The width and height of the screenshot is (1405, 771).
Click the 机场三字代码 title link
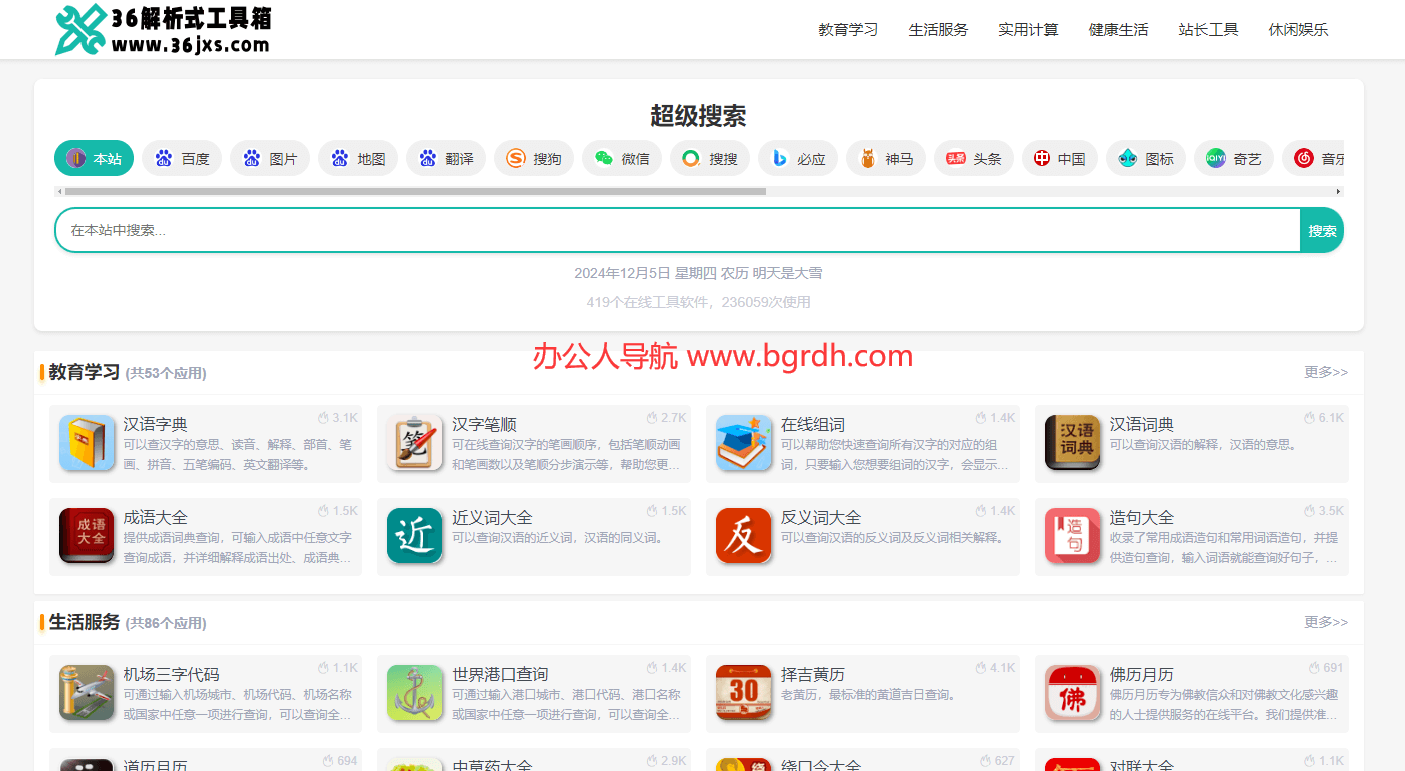(x=172, y=674)
